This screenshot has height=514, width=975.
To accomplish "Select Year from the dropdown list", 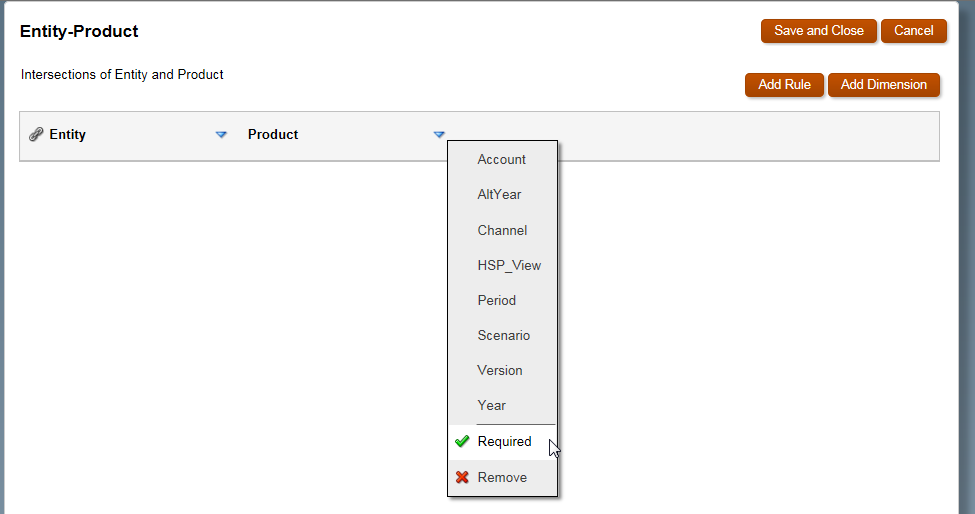I will coord(491,405).
